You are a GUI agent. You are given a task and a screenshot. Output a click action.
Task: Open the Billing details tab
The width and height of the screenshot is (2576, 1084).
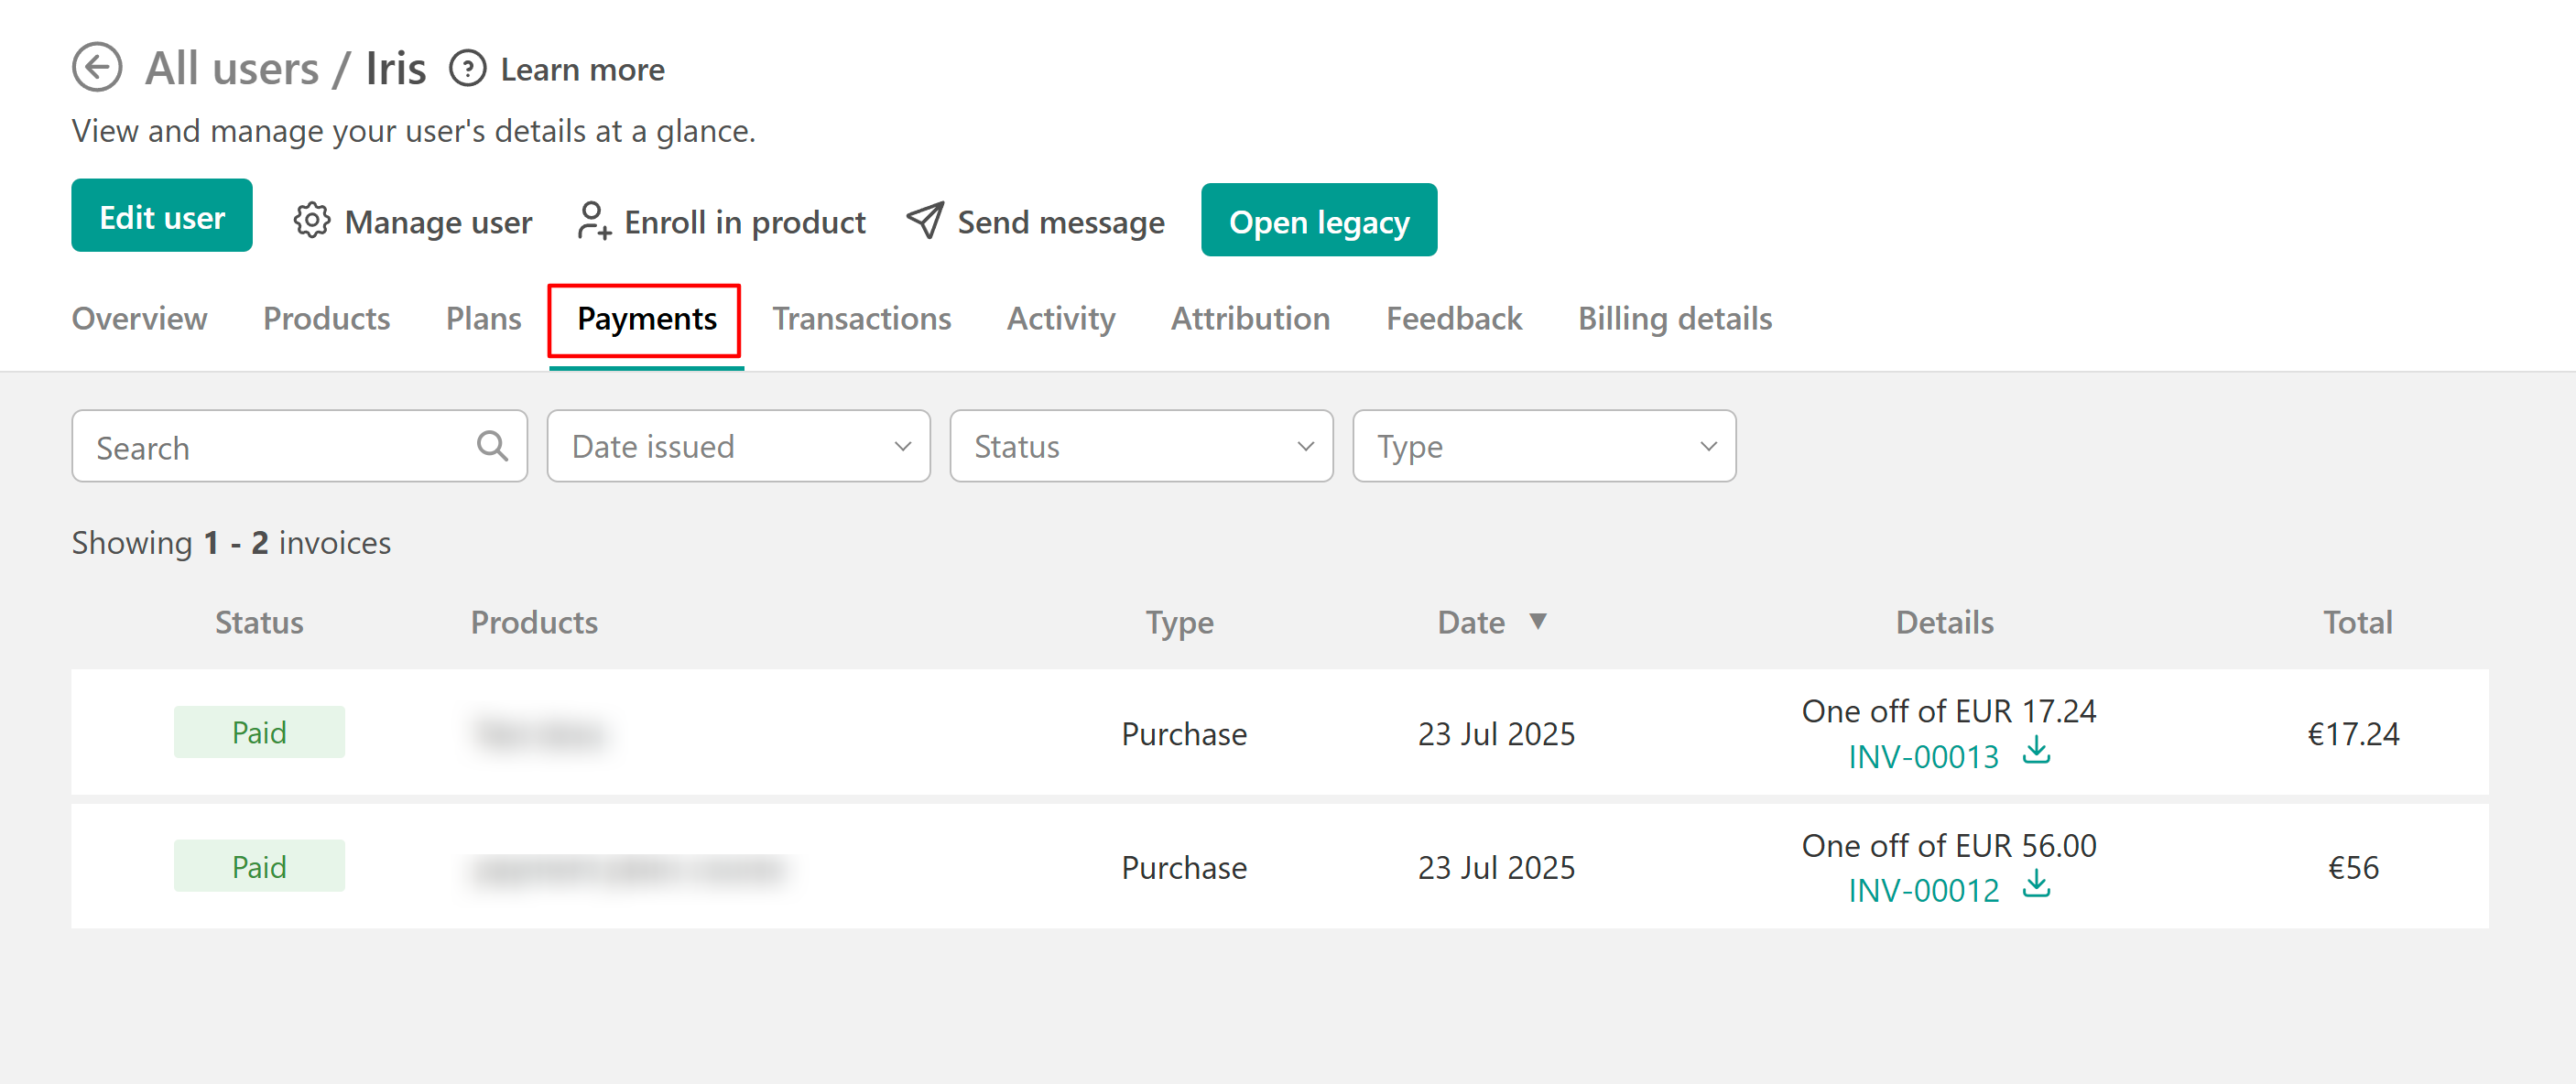click(1674, 319)
